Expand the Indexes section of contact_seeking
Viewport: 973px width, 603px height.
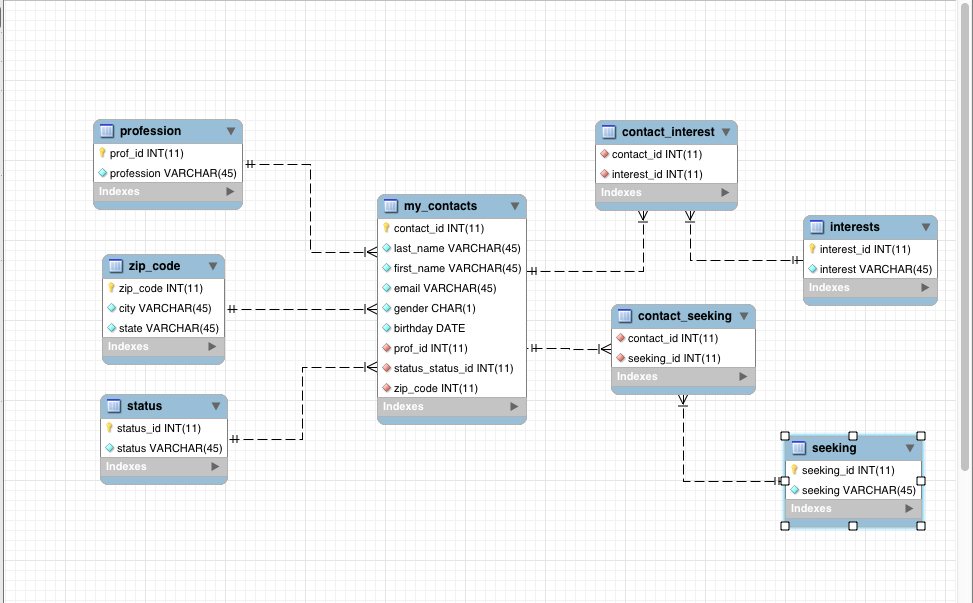tap(743, 377)
